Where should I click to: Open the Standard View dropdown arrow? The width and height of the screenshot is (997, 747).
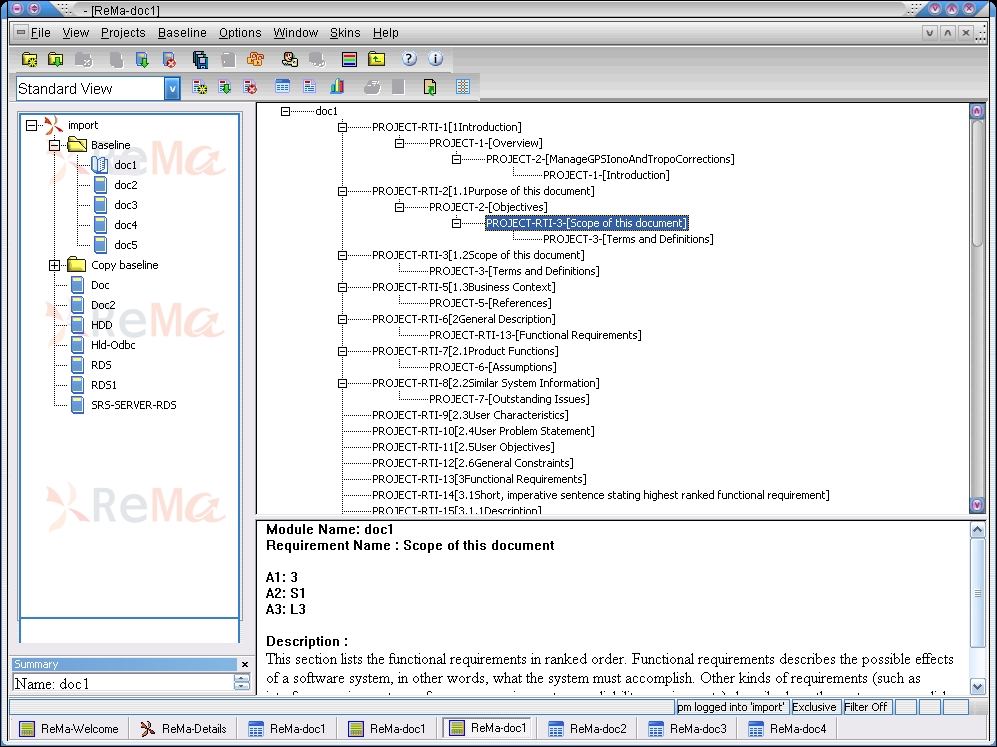pyautogui.click(x=172, y=89)
